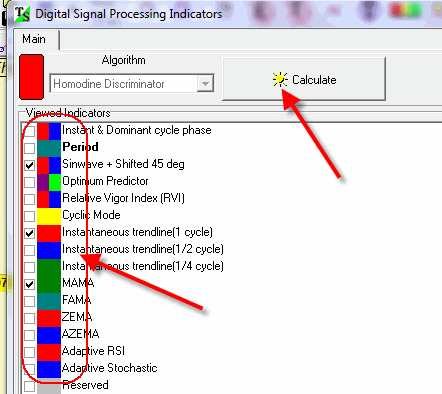Uncheck the Sinwave + Shifted 45 deg checkbox
Image resolution: width=442 pixels, height=394 pixels.
tap(29, 165)
